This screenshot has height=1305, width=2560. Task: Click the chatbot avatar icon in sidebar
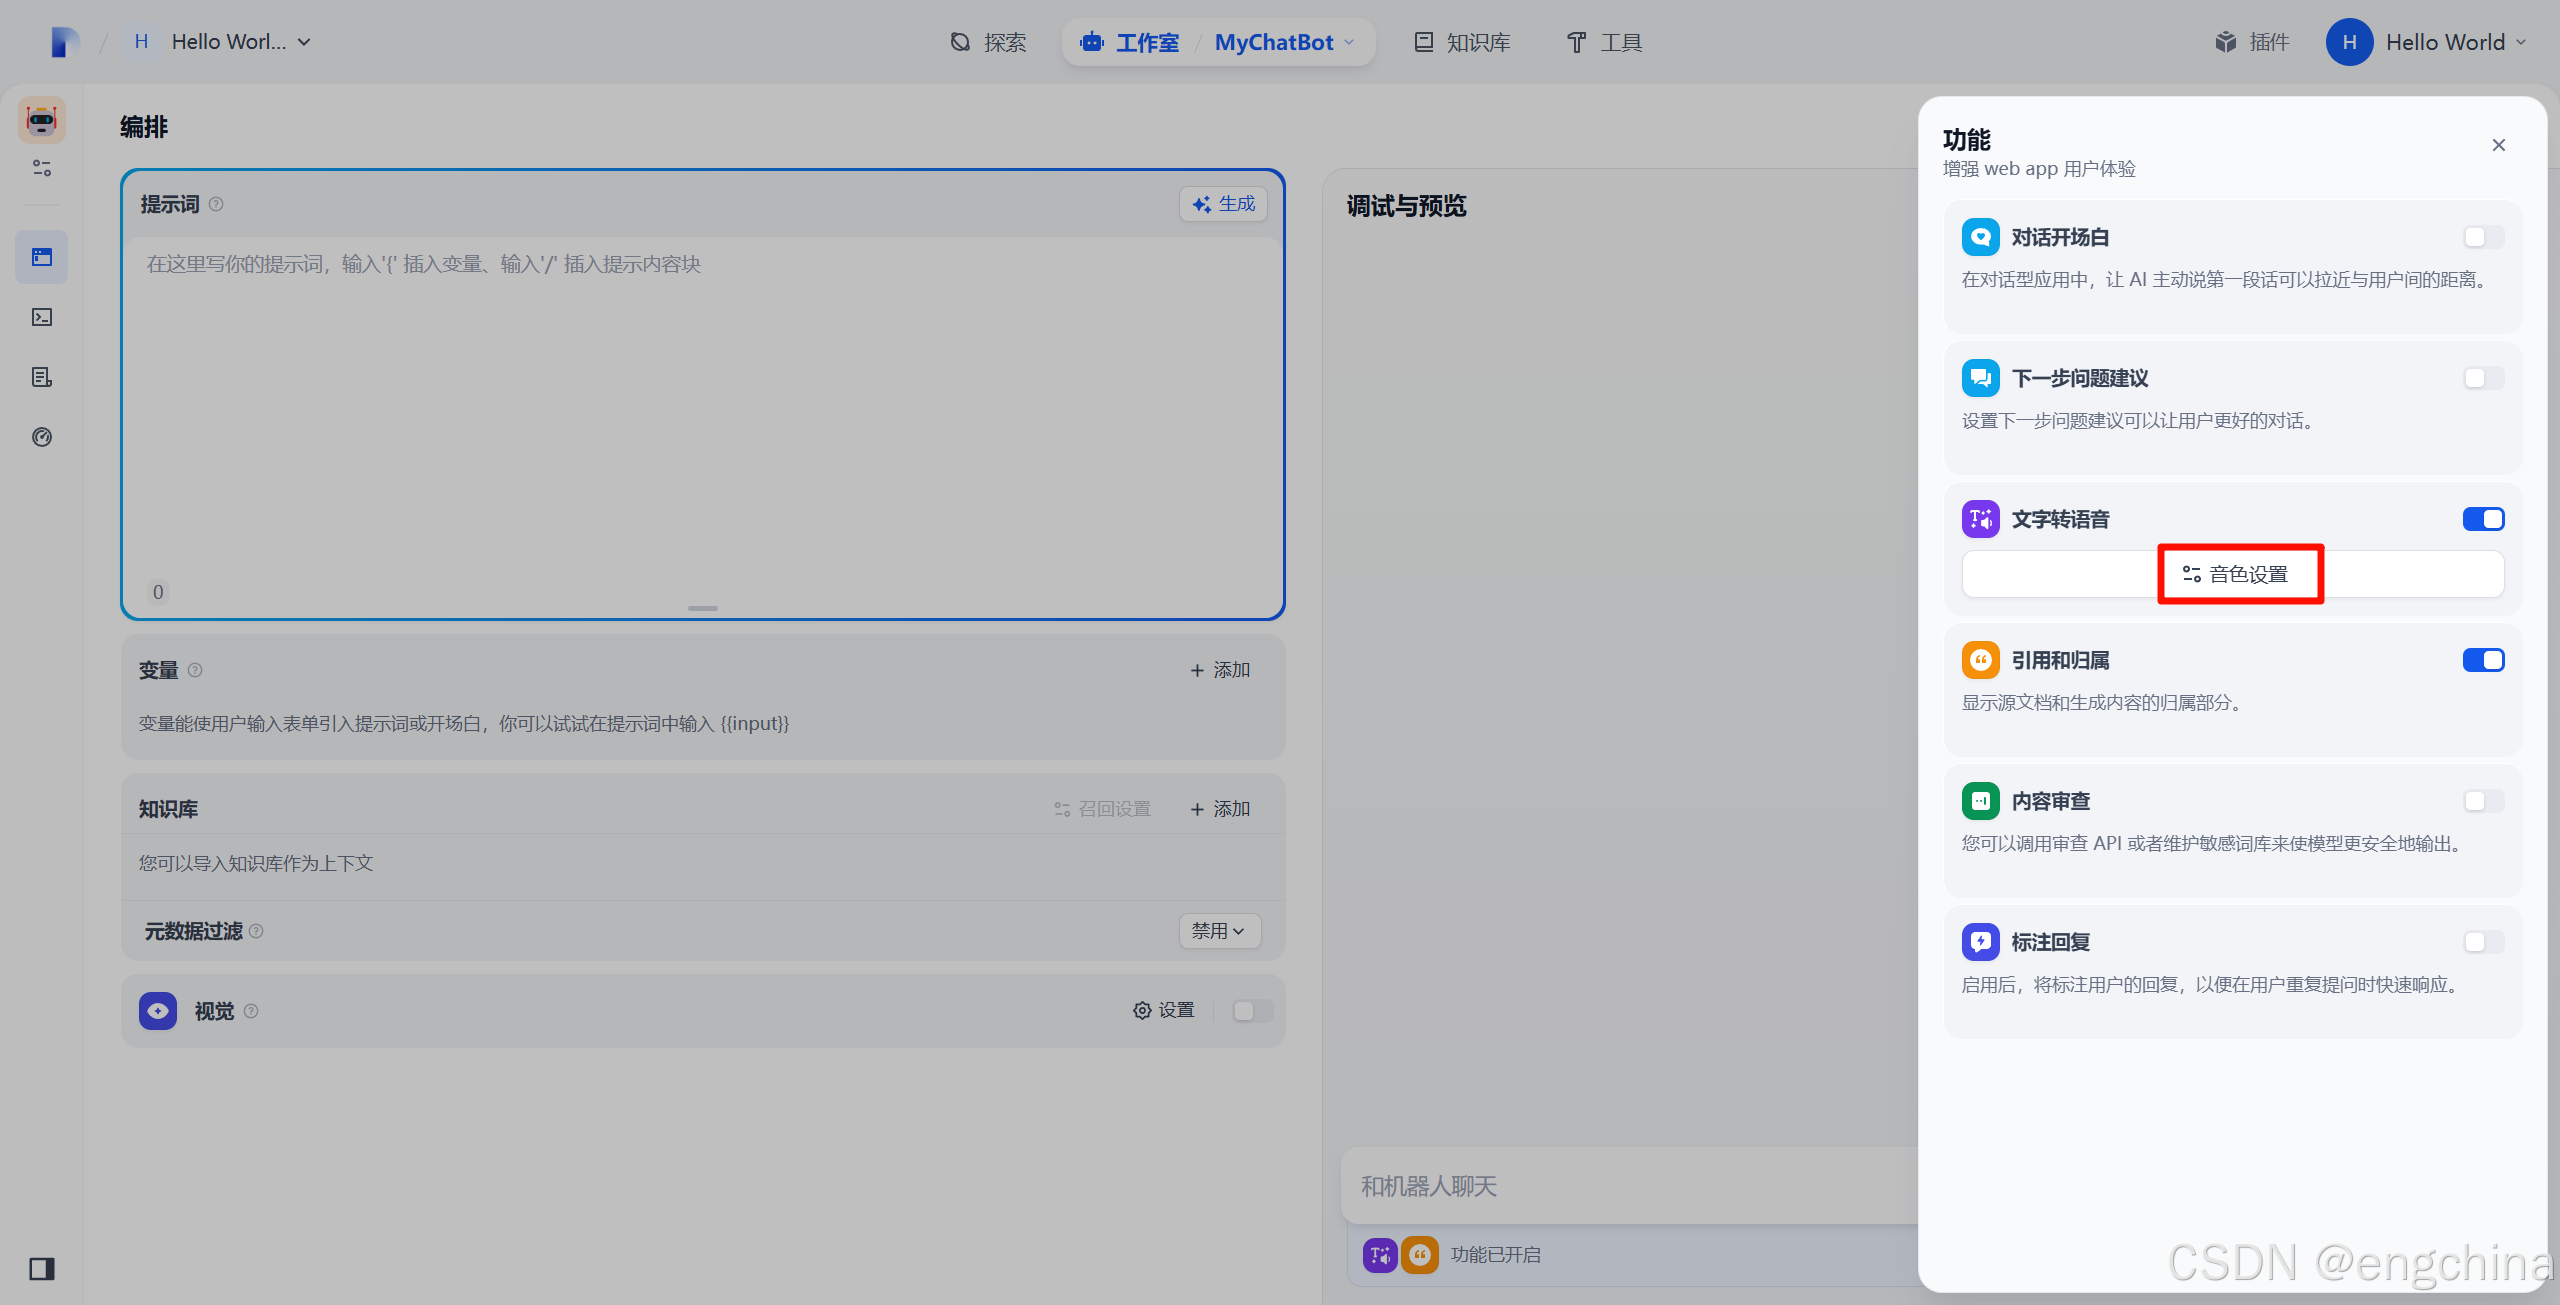point(42,120)
